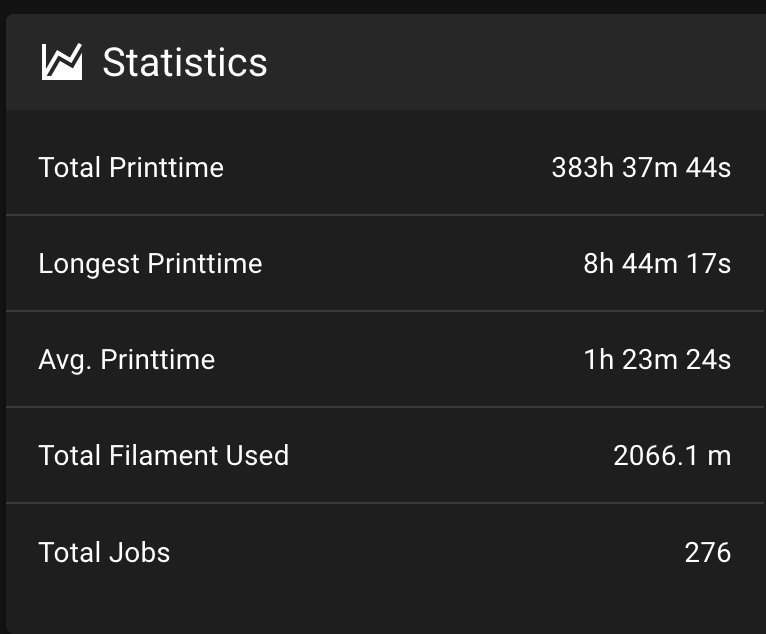Click the Total Printtime row
This screenshot has height=634, width=766.
click(386, 167)
